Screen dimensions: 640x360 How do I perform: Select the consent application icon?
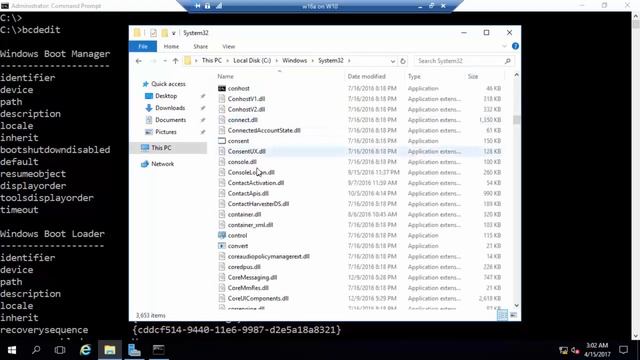(222, 141)
